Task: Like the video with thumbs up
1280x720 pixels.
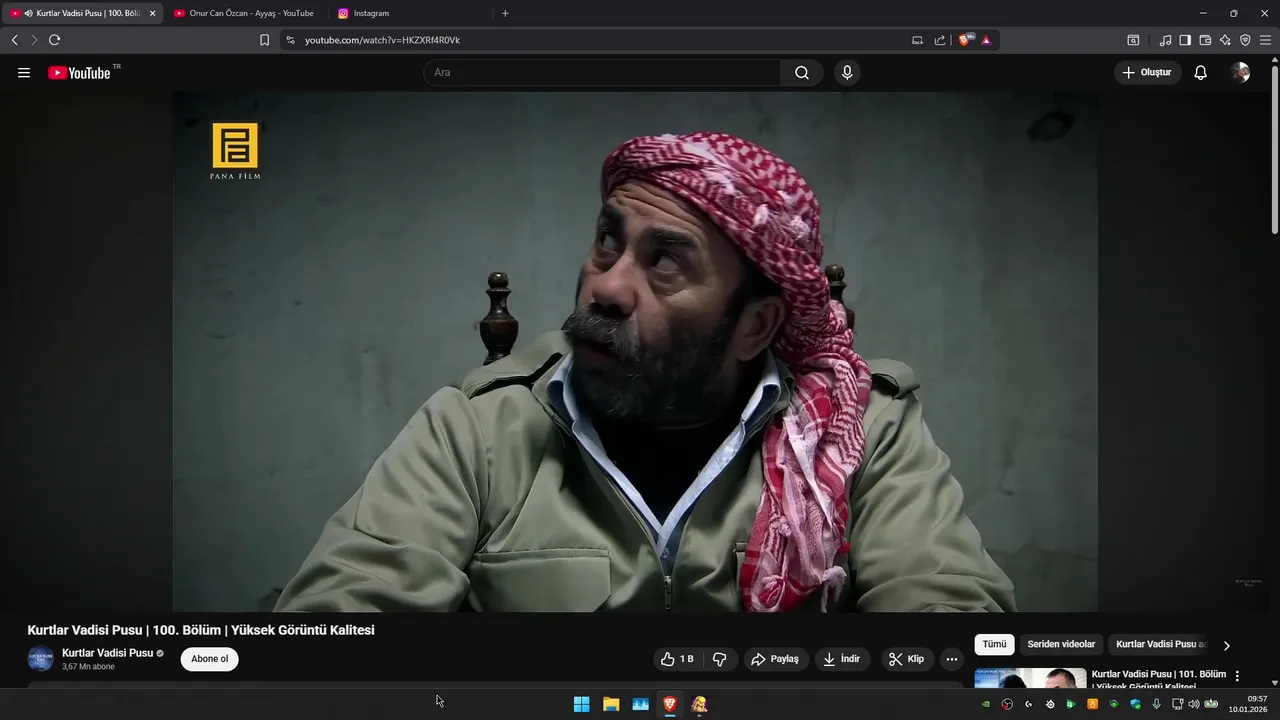Action: point(678,659)
